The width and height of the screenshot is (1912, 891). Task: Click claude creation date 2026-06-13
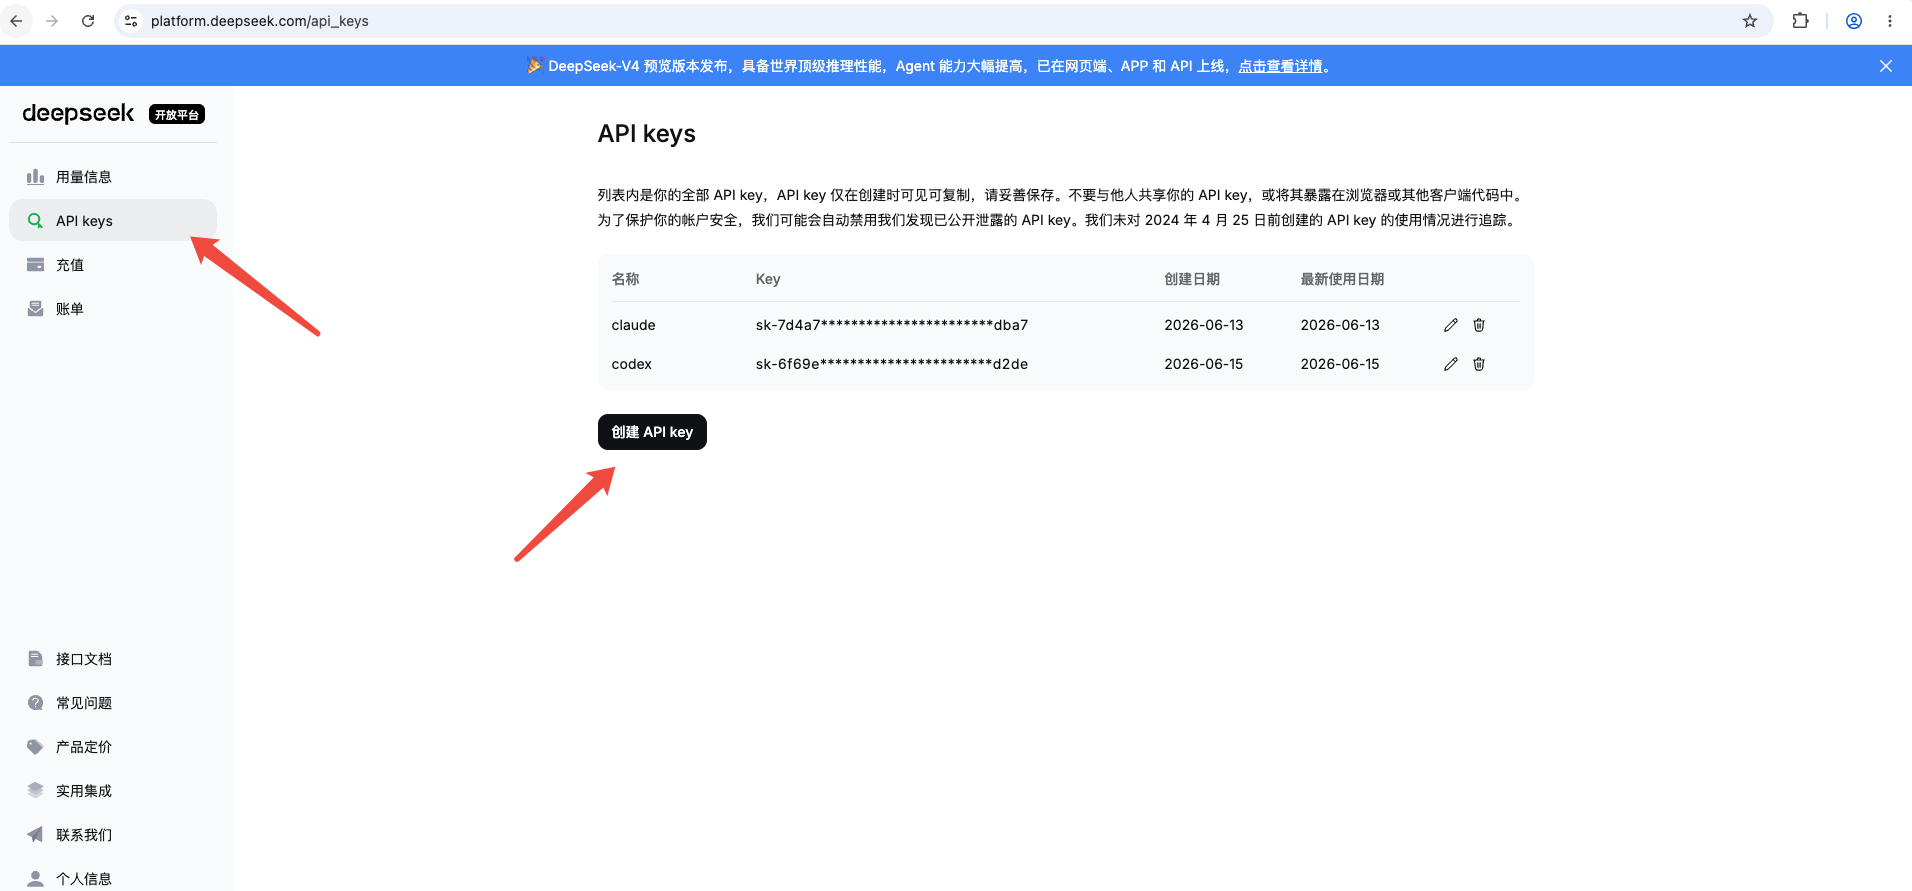tap(1203, 325)
